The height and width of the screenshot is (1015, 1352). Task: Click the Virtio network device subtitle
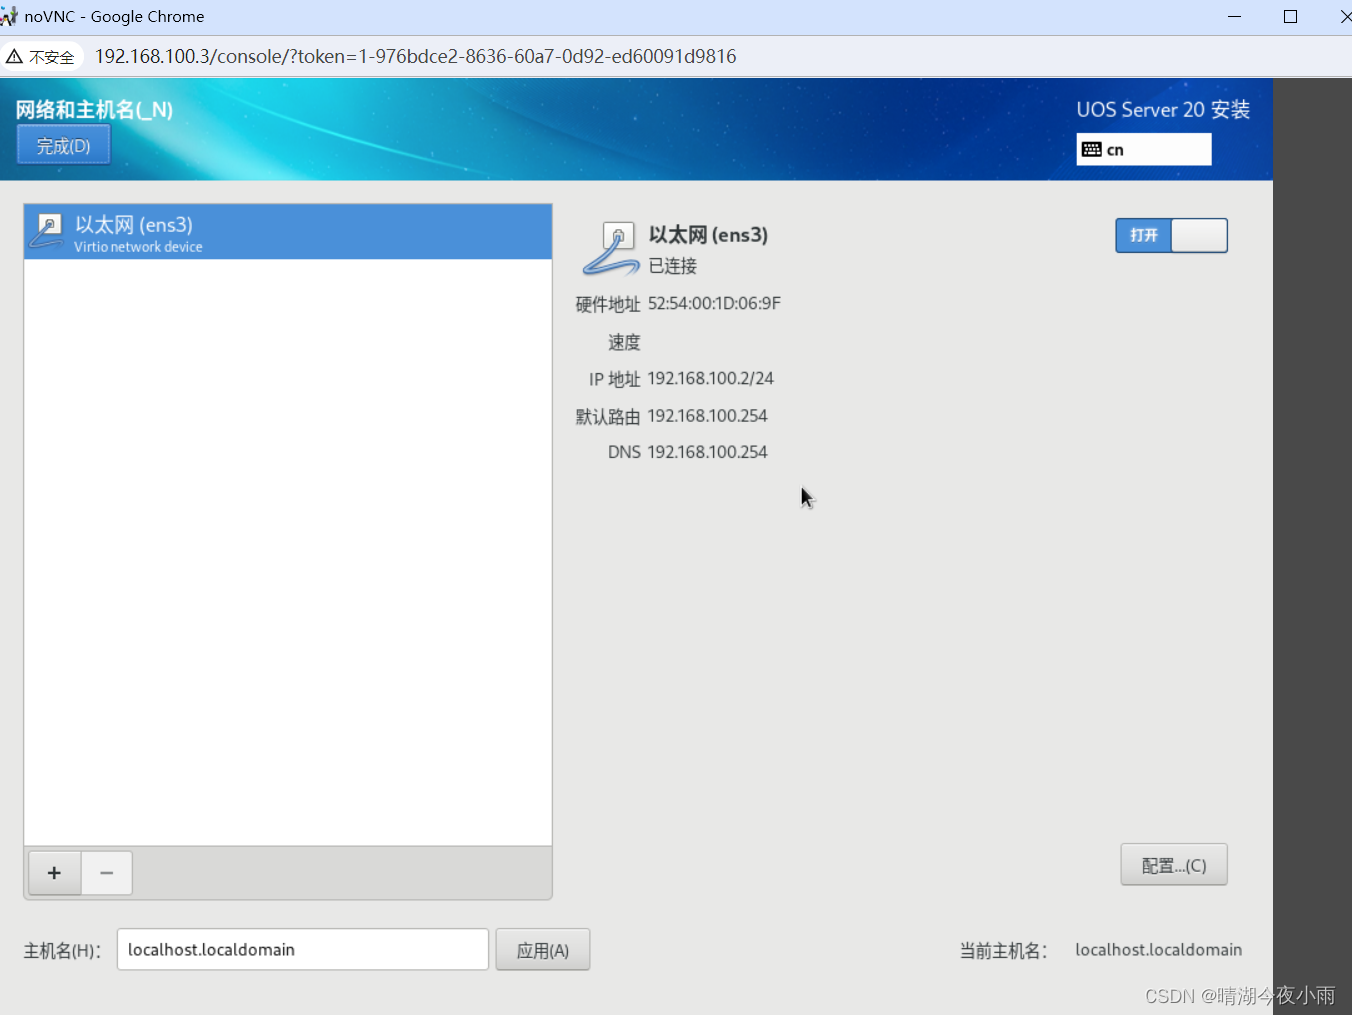[x=138, y=247]
